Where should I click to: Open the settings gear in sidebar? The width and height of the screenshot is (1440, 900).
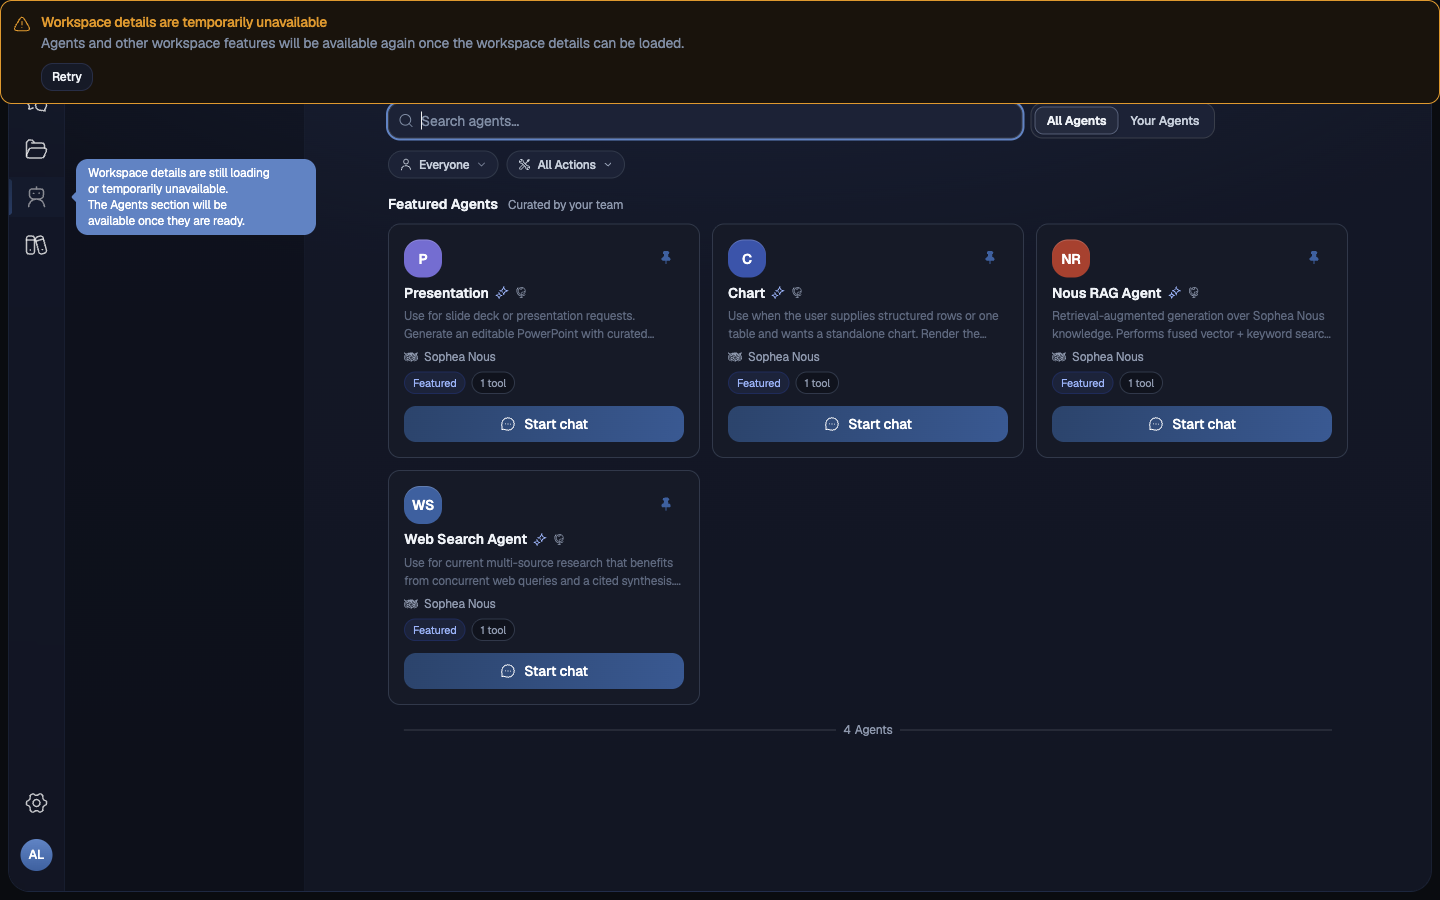(x=36, y=803)
